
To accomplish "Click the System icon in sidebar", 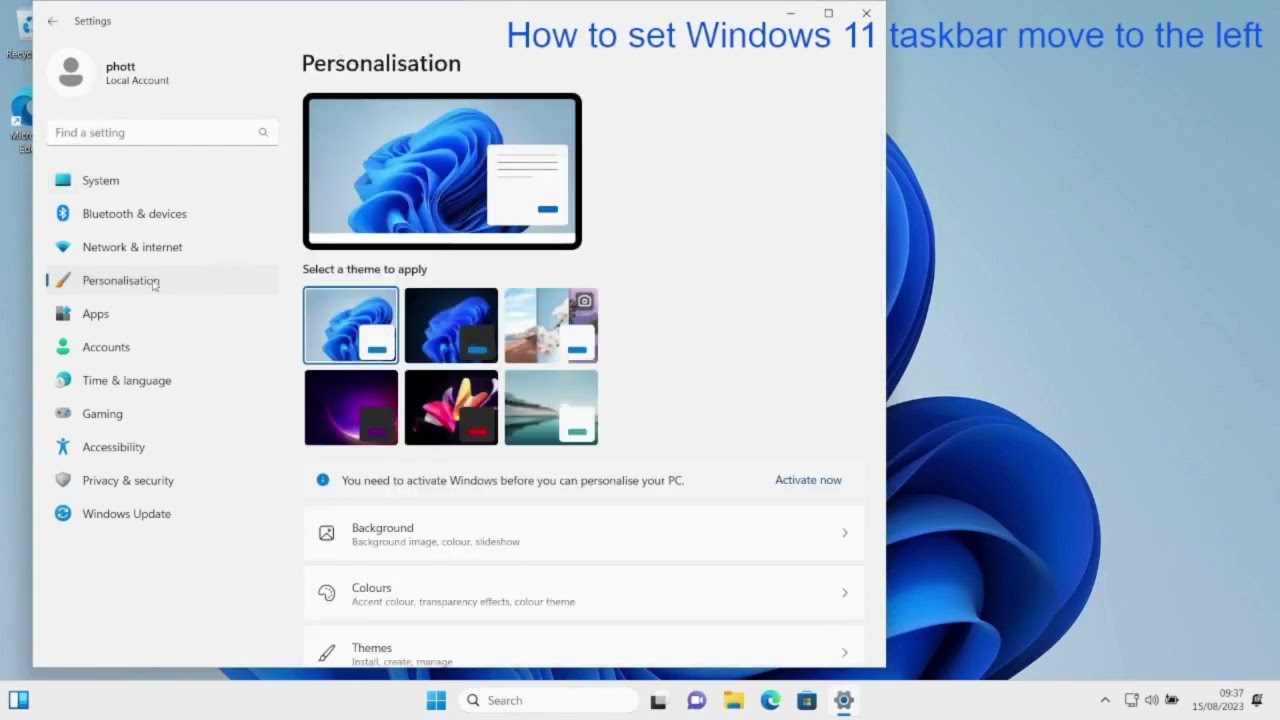I will (x=63, y=180).
